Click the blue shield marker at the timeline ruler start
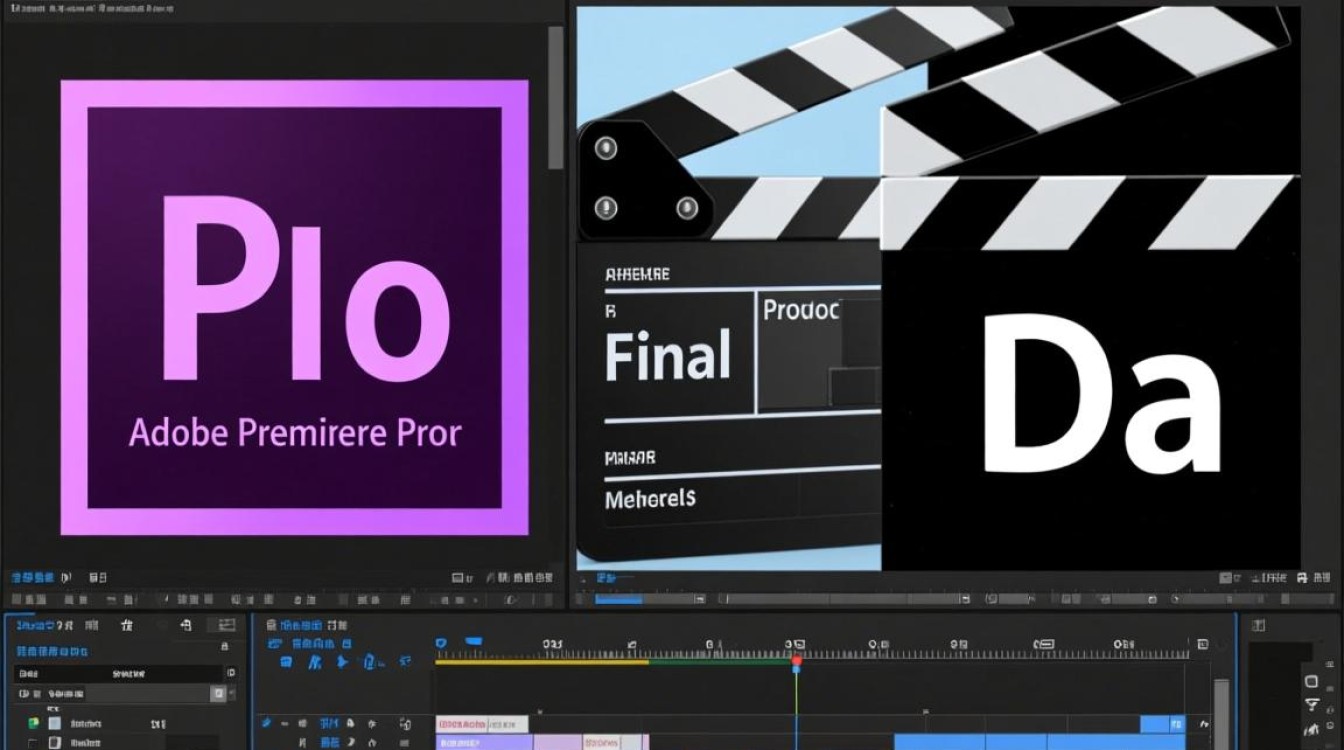 coord(441,644)
